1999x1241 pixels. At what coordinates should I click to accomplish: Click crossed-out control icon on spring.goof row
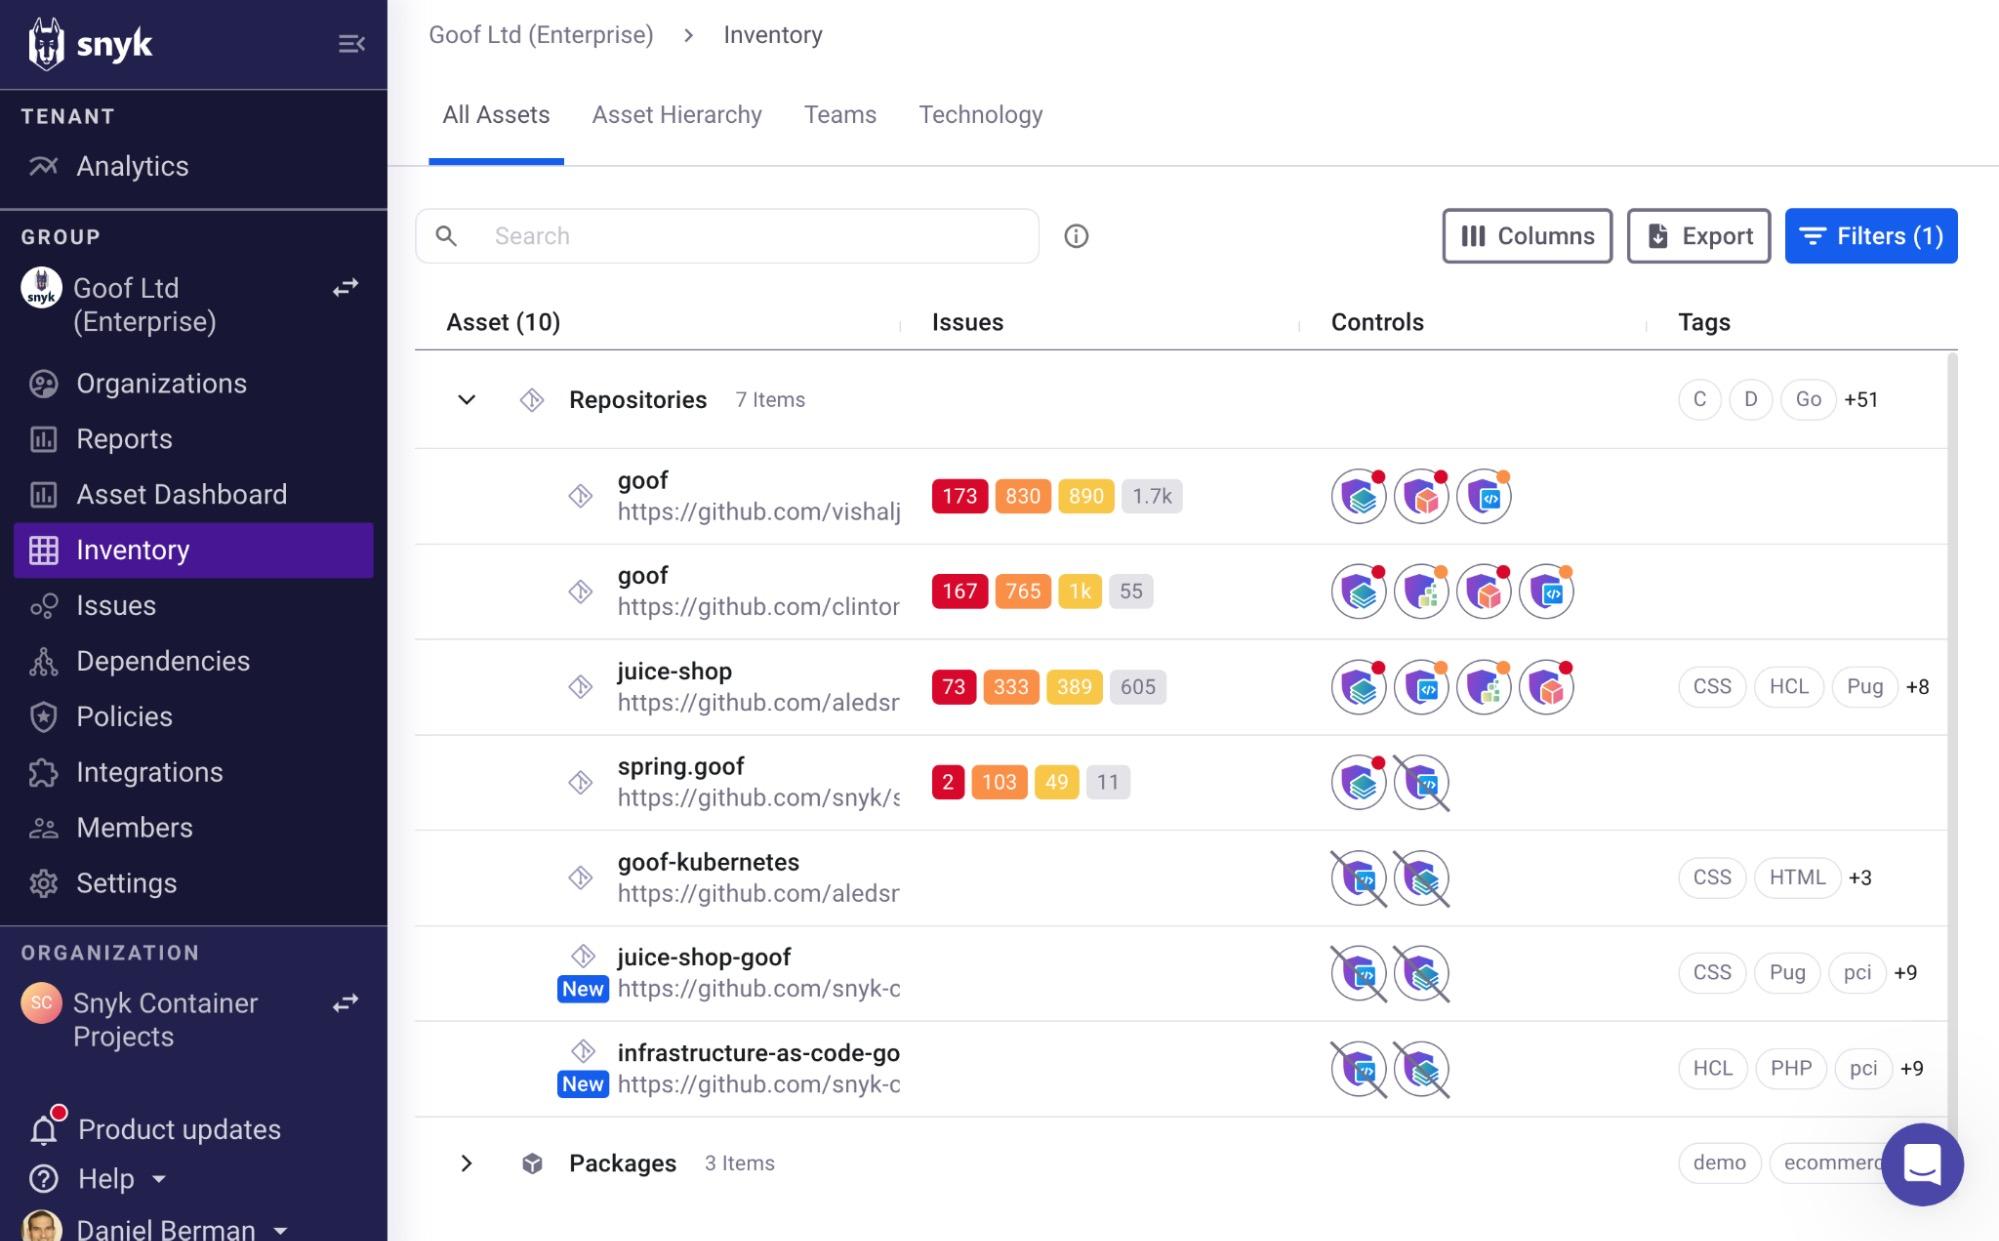click(1421, 782)
